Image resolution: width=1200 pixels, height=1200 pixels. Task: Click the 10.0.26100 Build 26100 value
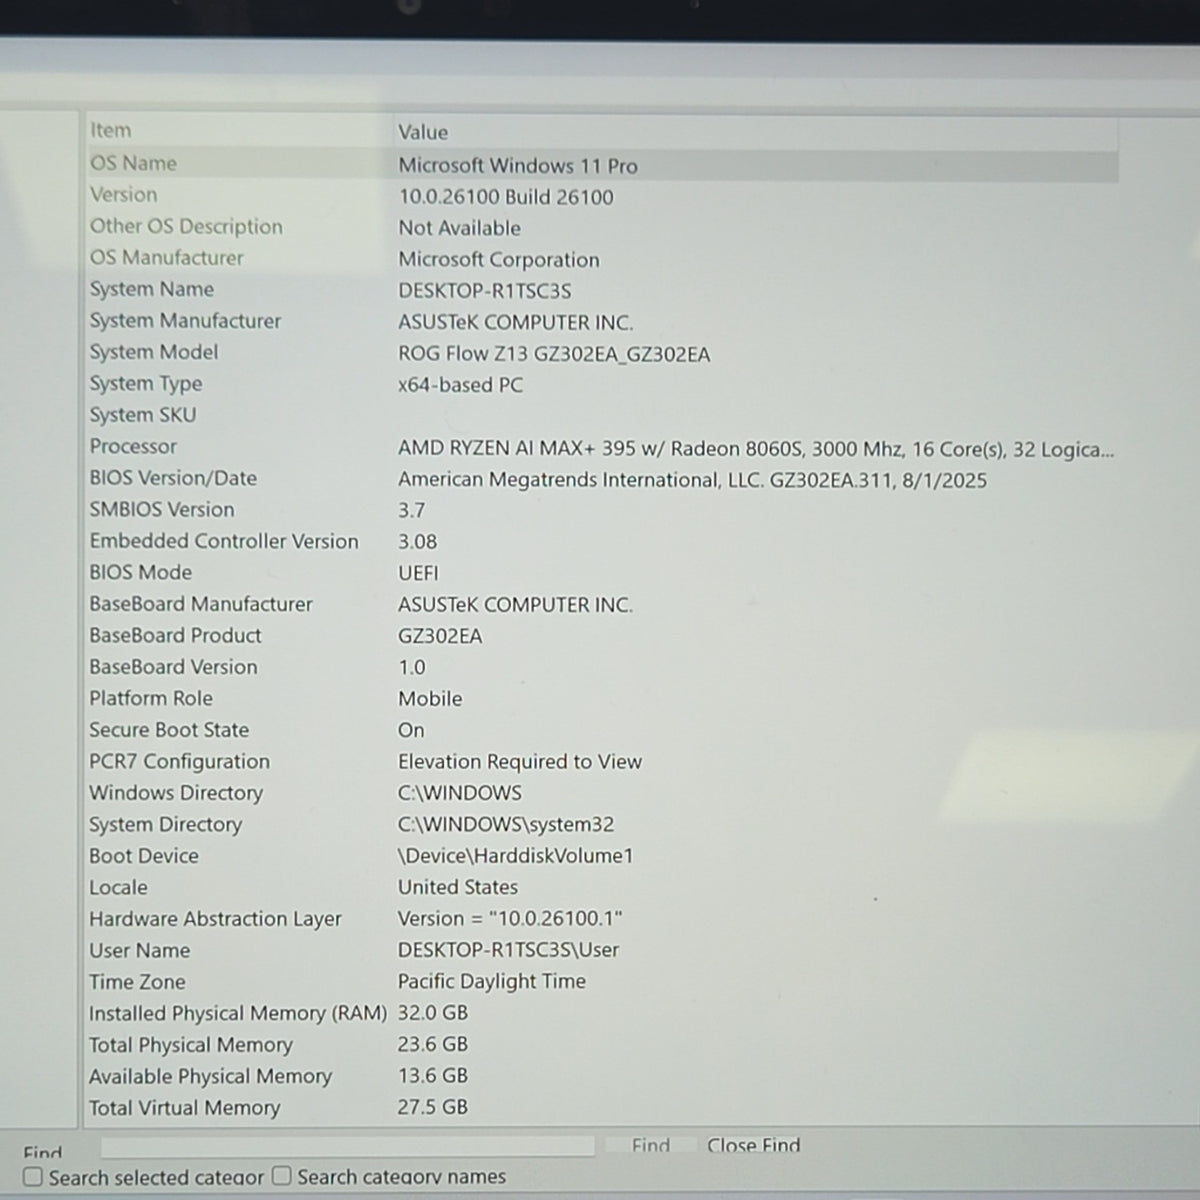pyautogui.click(x=506, y=197)
